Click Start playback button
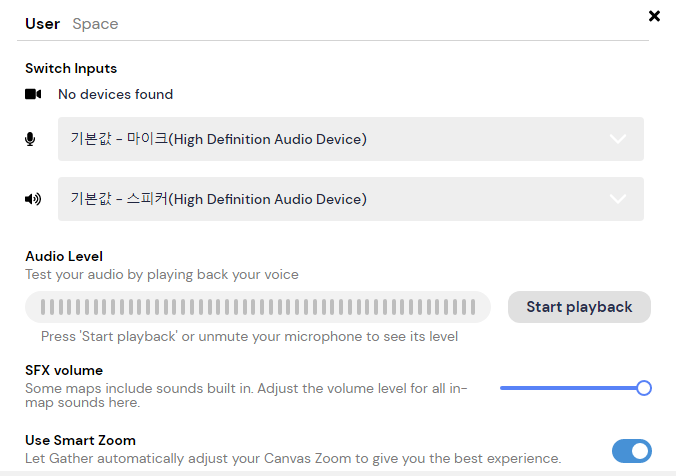 pos(579,307)
